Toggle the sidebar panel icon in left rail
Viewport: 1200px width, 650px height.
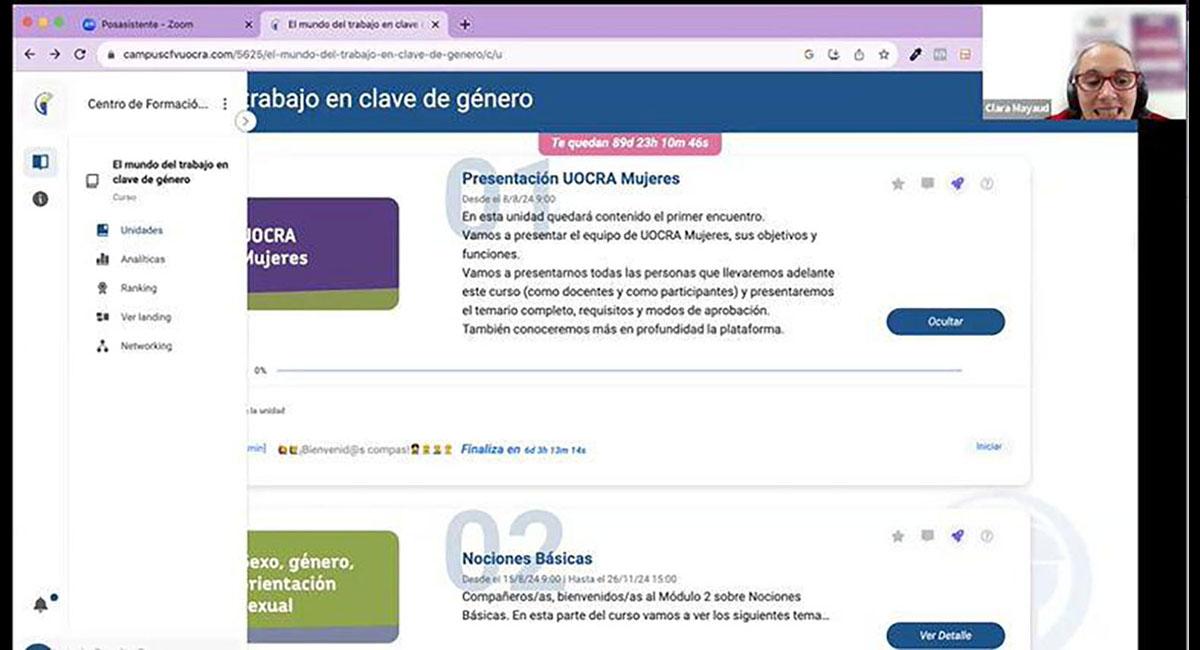(40, 161)
